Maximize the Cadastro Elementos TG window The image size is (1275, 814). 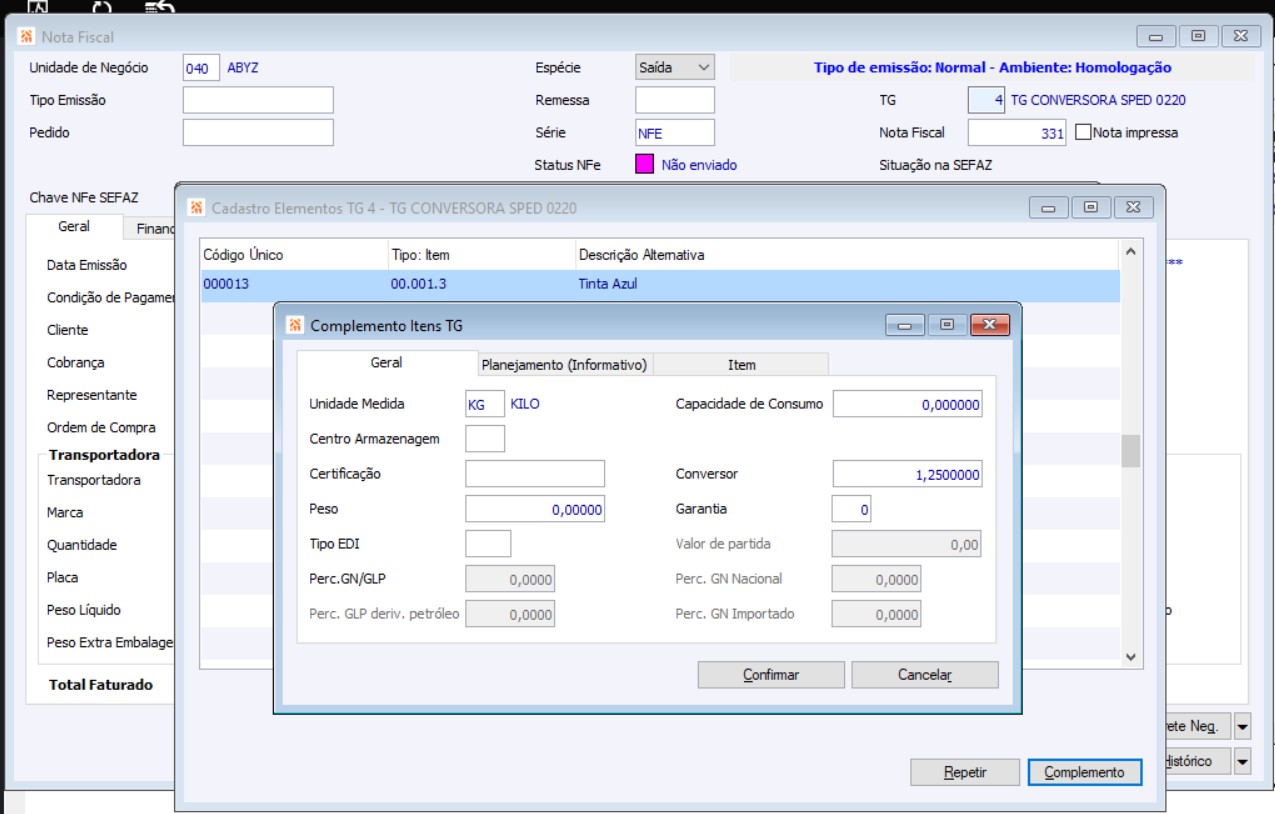tap(1091, 208)
